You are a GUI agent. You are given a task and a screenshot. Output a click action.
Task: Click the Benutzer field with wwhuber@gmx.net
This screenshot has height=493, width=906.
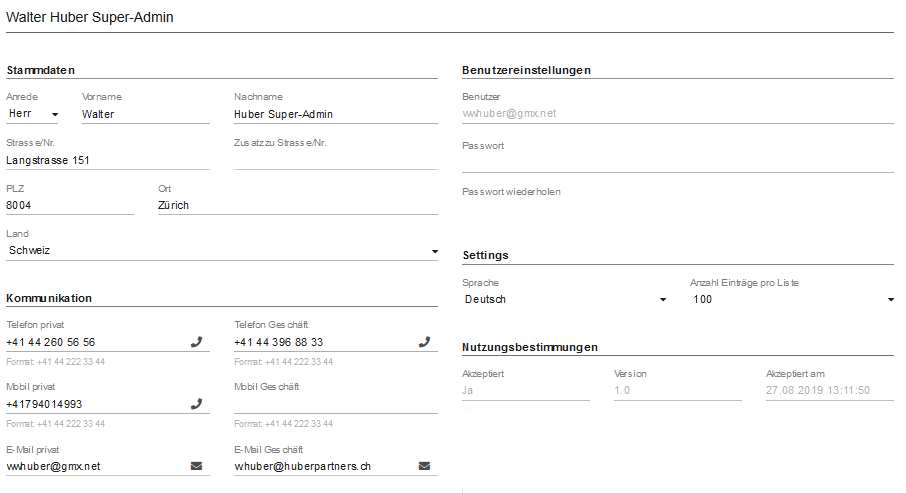pos(678,114)
